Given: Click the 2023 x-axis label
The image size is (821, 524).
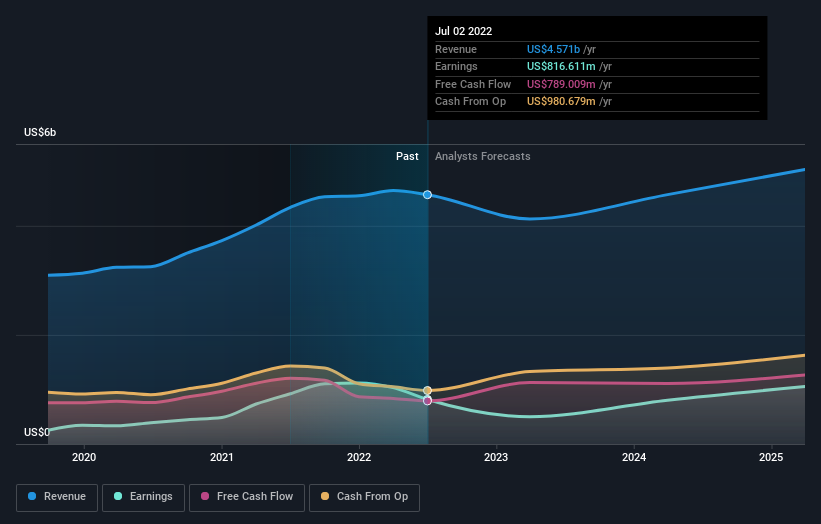Looking at the screenshot, I should point(496,458).
